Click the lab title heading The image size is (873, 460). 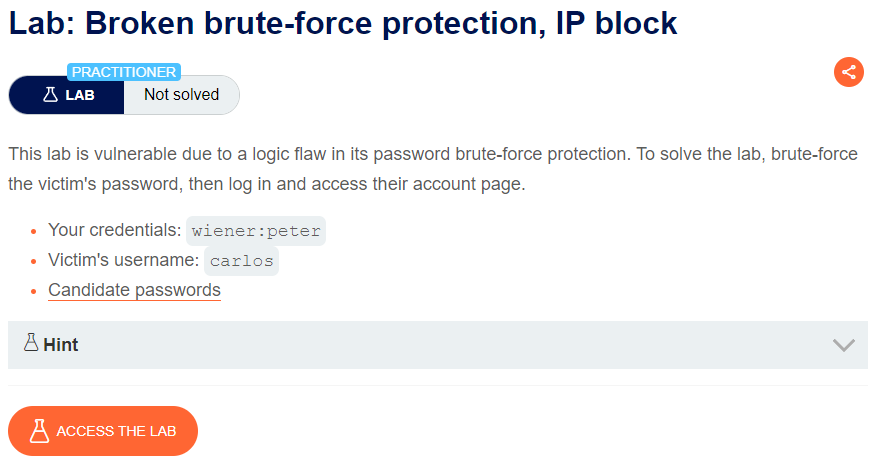tap(342, 23)
